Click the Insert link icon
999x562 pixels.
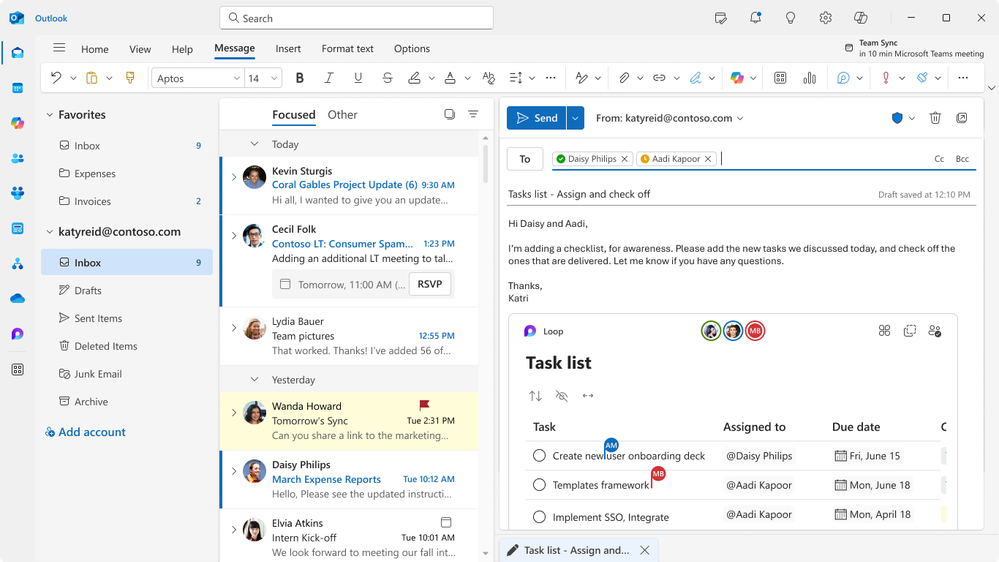coord(659,78)
